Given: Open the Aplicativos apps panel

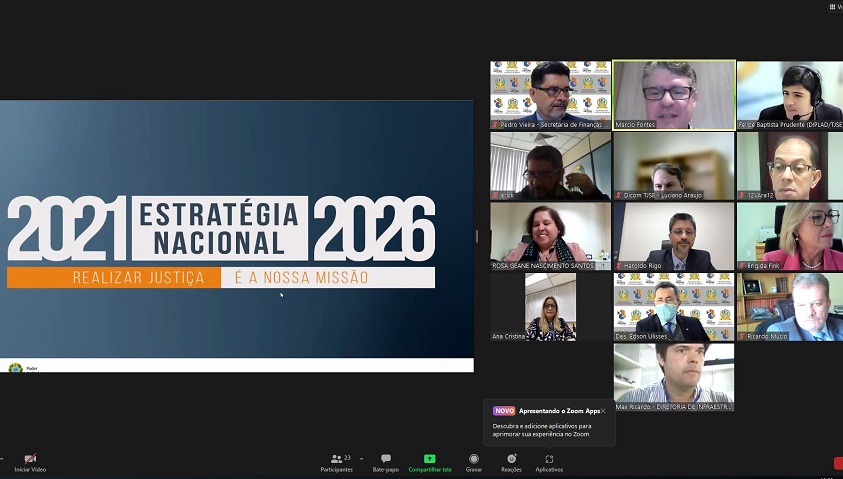Looking at the screenshot, I should coord(549,459).
